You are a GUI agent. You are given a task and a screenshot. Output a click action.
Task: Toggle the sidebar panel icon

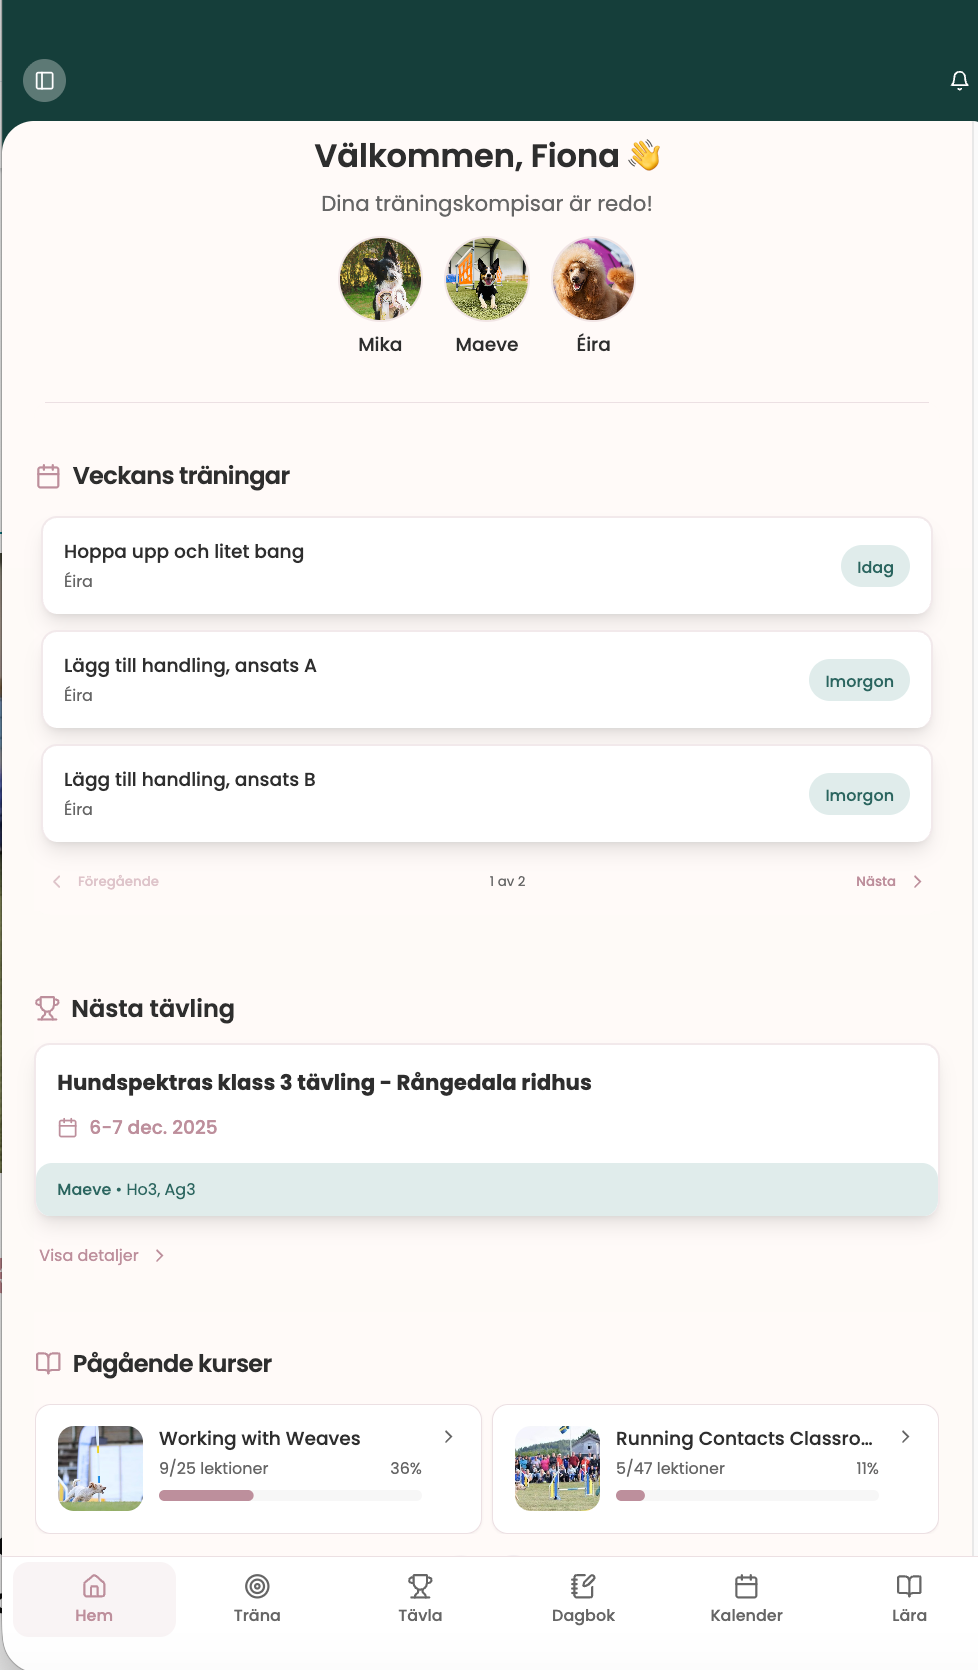45,81
